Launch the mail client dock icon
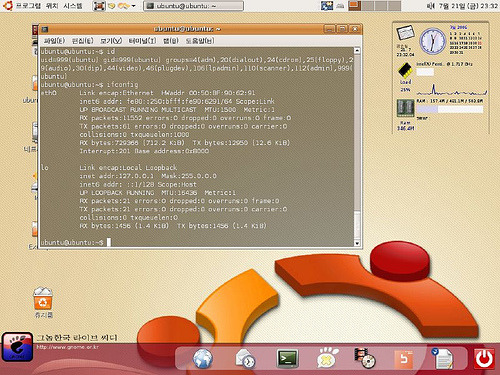The width and height of the screenshot is (500, 375). tap(245, 358)
